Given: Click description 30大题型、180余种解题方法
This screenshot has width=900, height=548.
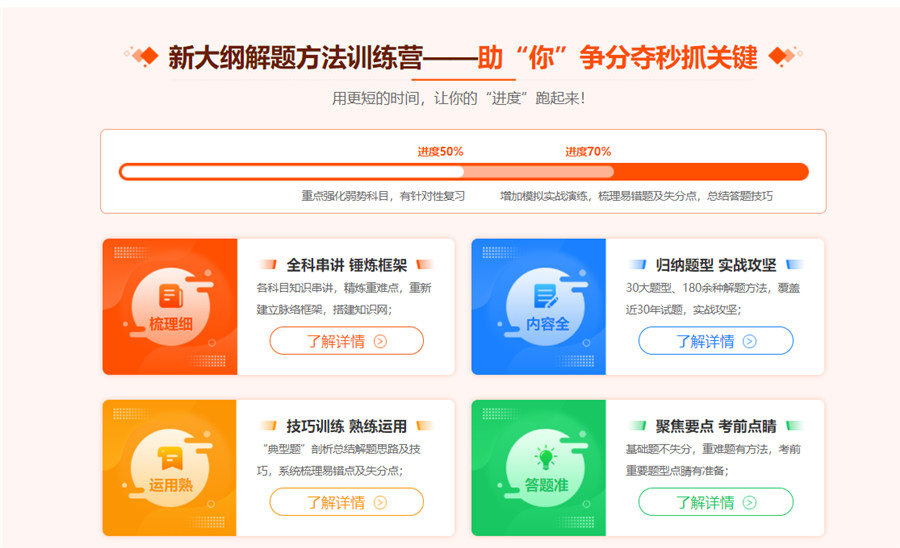Looking at the screenshot, I should [696, 288].
